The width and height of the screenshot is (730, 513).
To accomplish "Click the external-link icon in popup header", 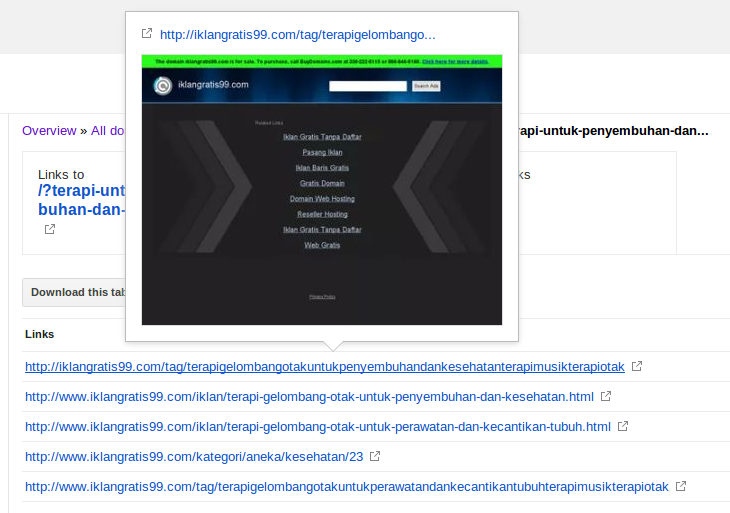I will click(147, 34).
